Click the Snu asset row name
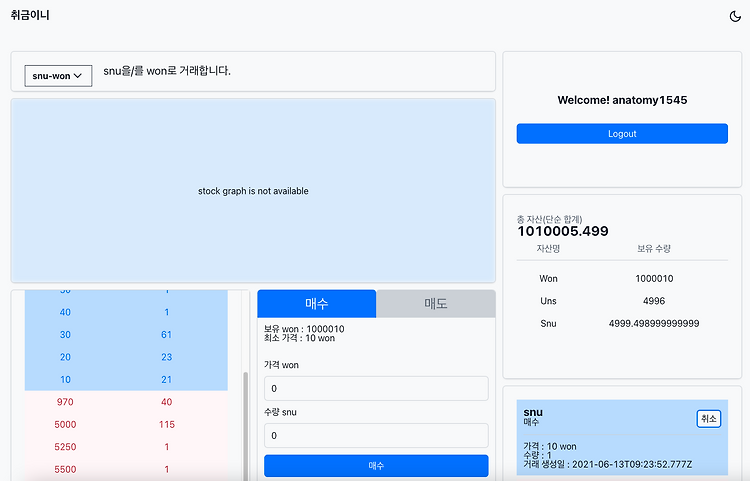Image resolution: width=750 pixels, height=481 pixels. (x=548, y=324)
